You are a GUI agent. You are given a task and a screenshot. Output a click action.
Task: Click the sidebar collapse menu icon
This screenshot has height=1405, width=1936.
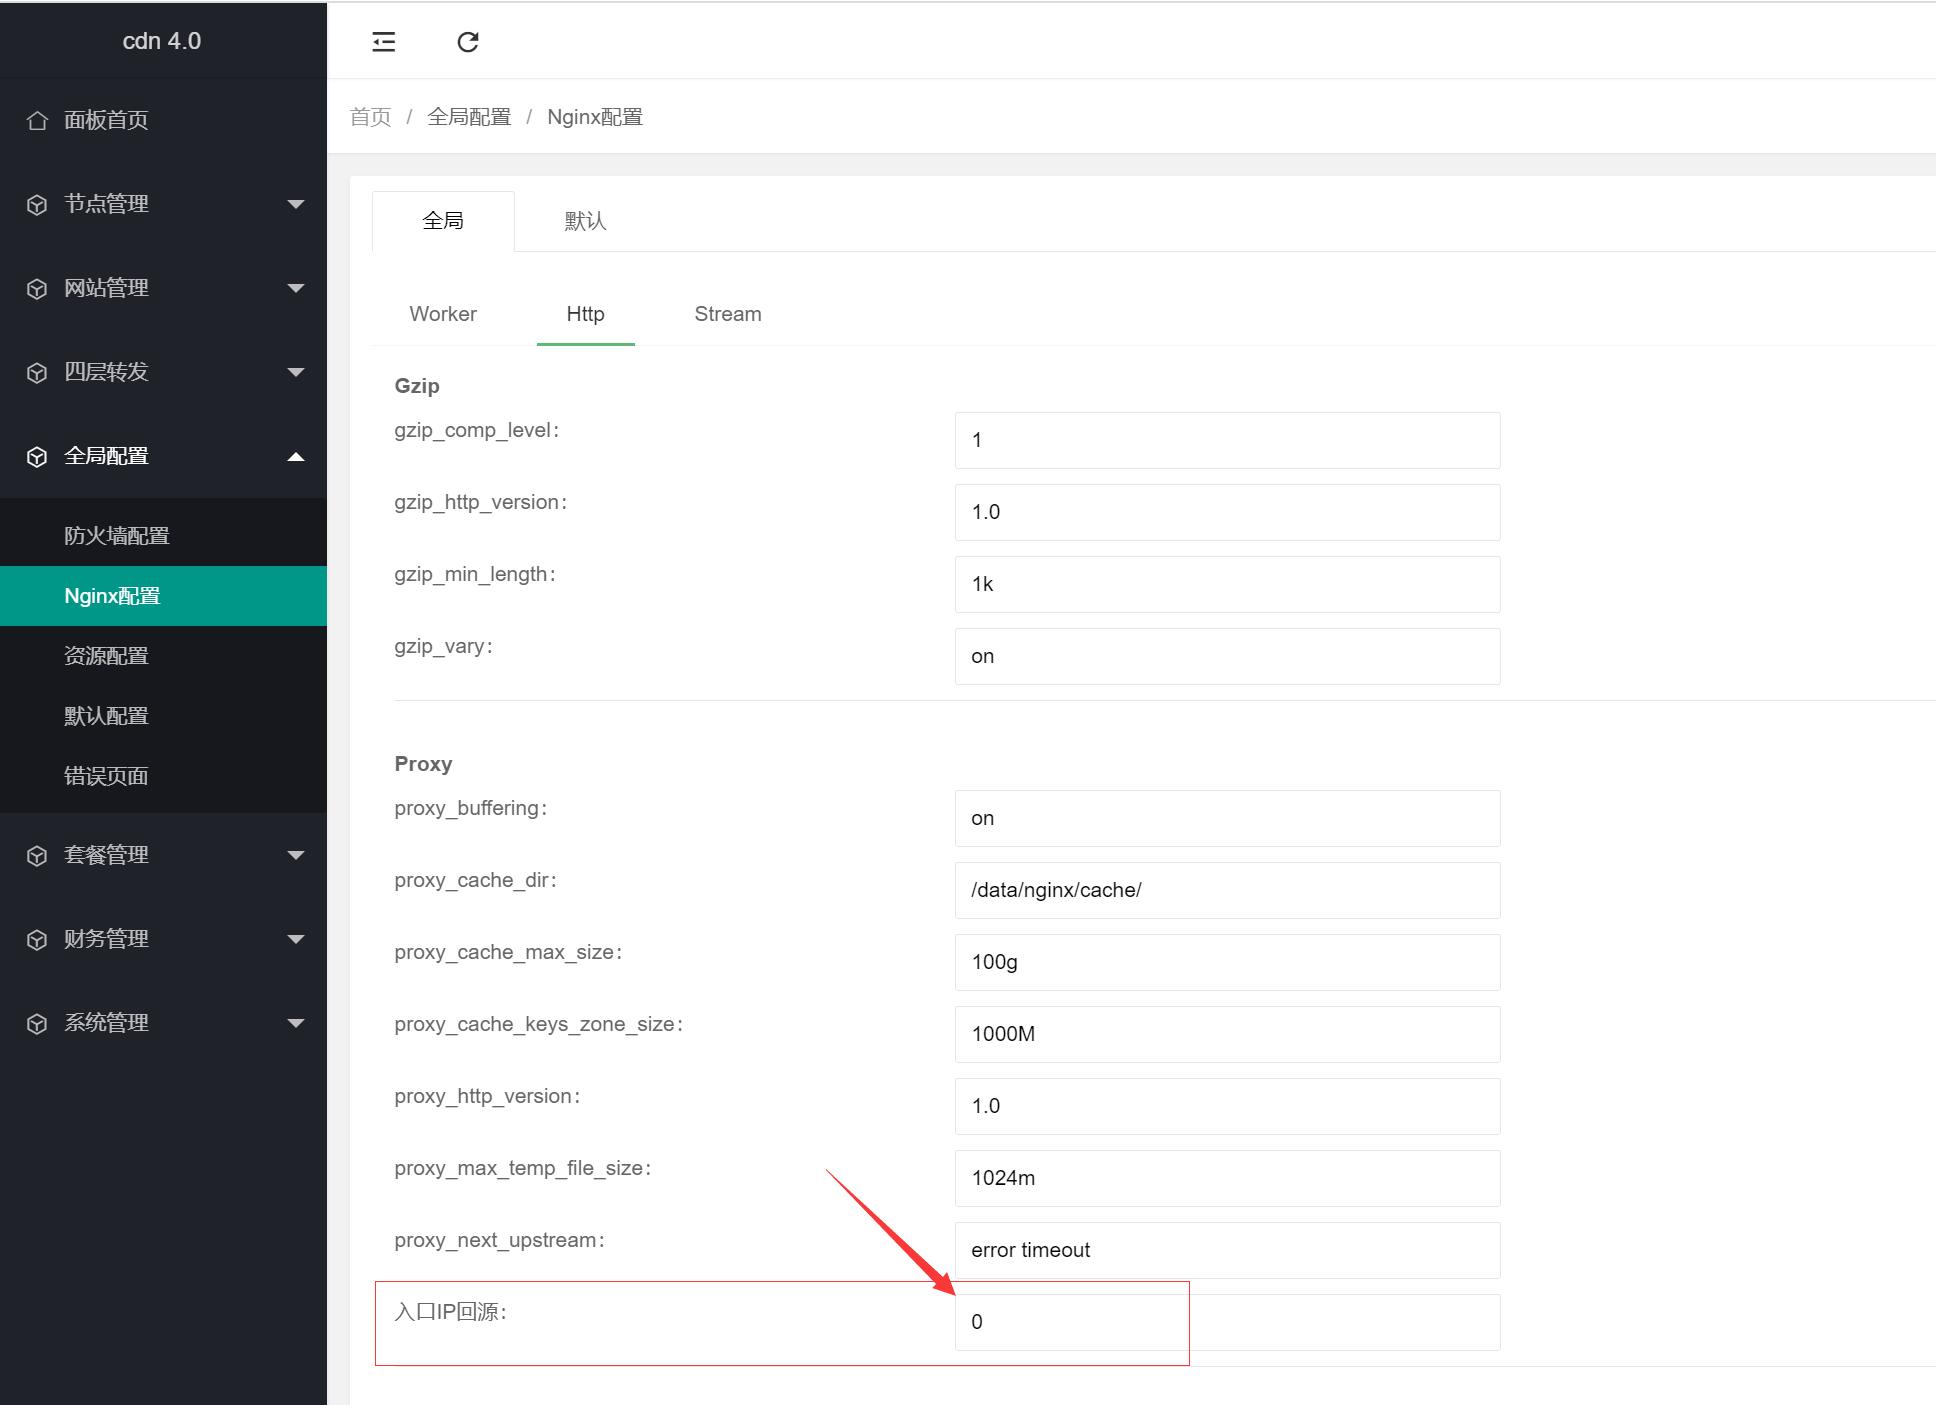[x=384, y=41]
